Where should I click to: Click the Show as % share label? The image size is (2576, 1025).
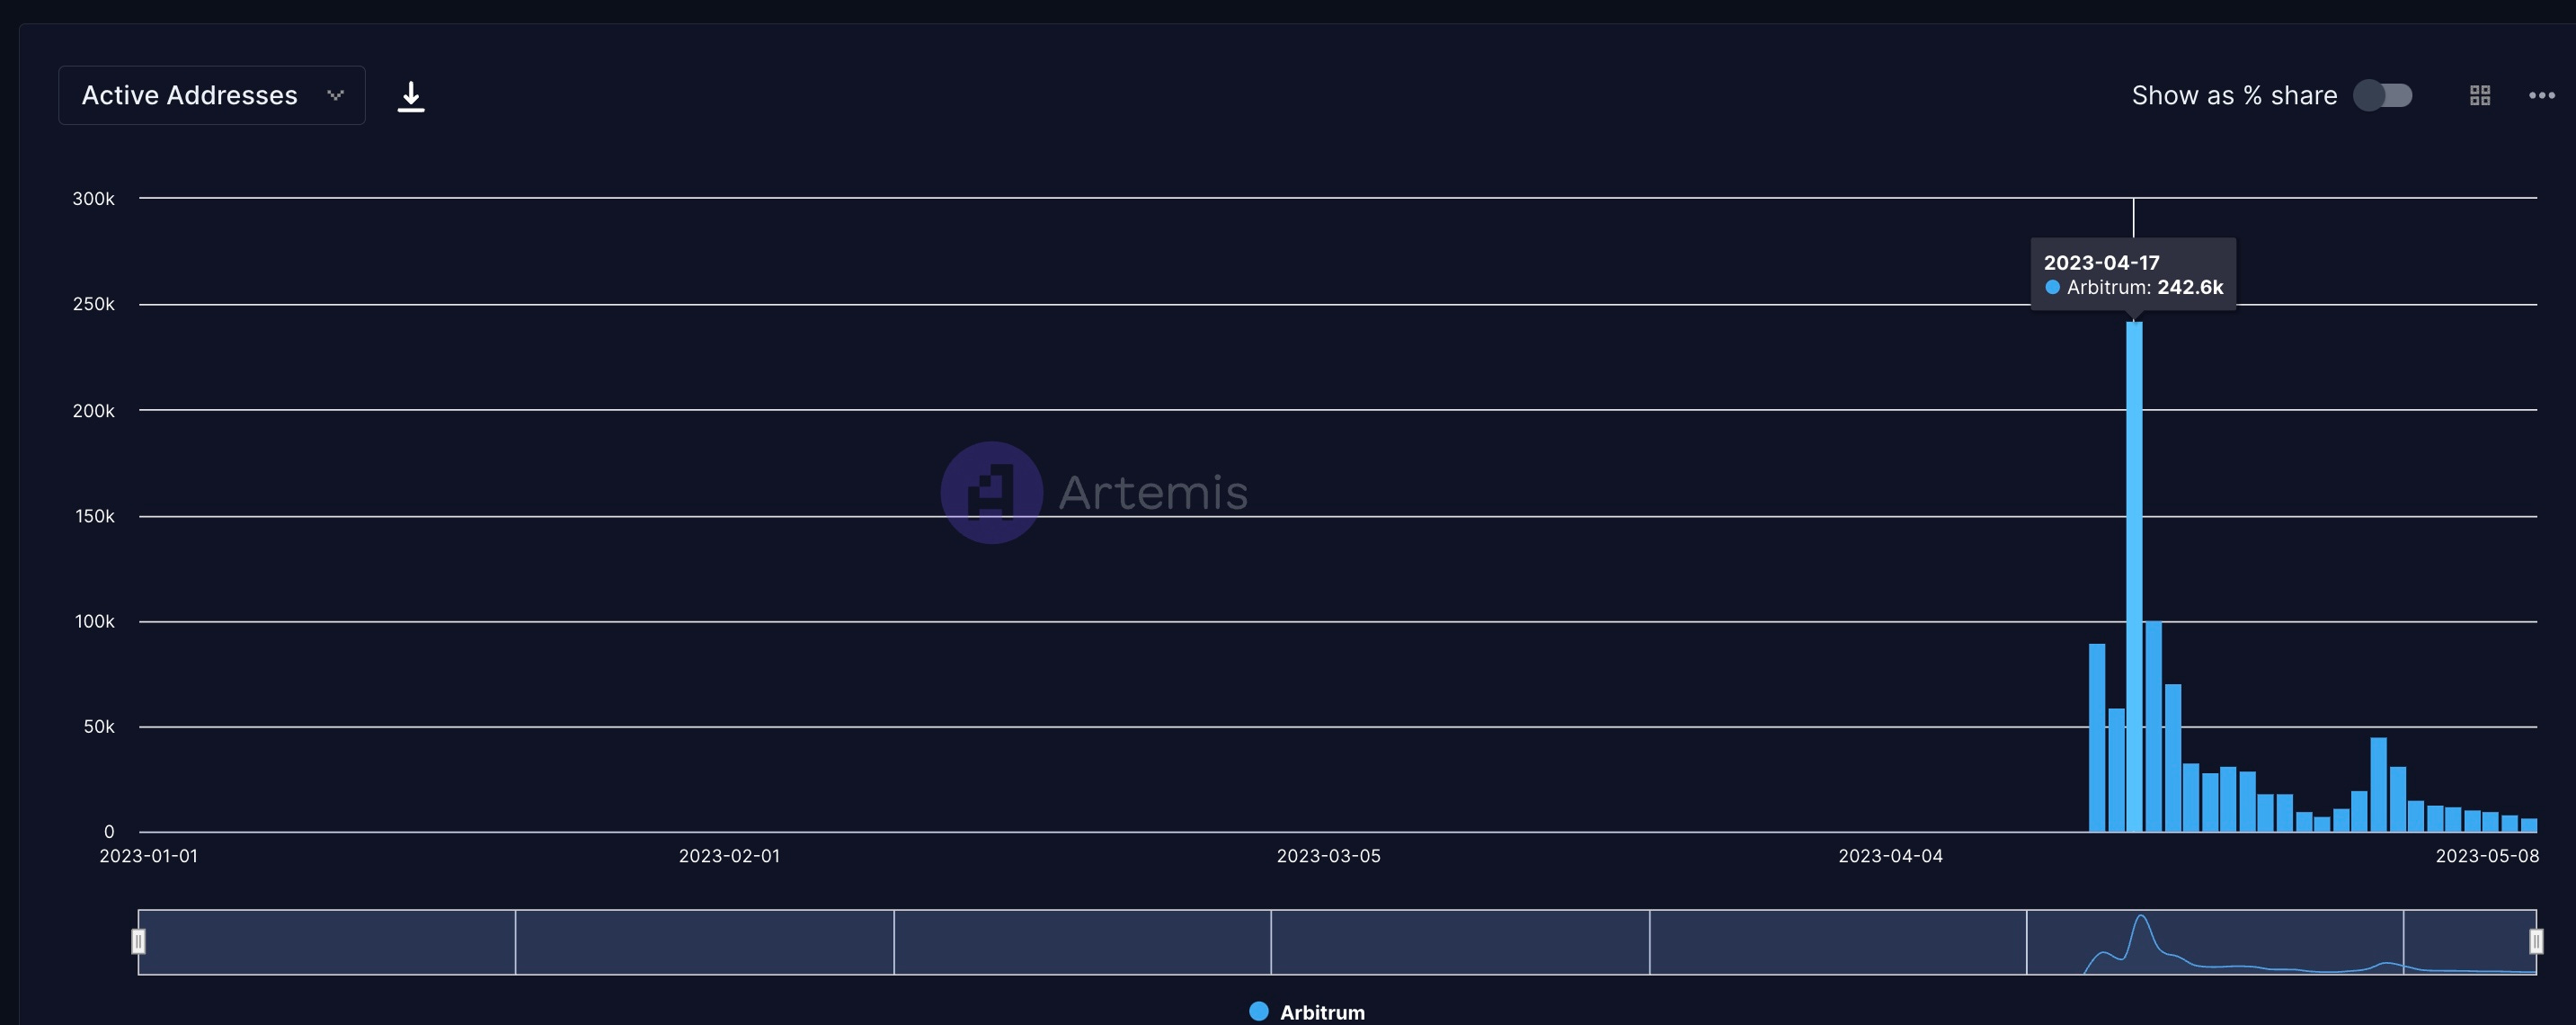[2234, 95]
